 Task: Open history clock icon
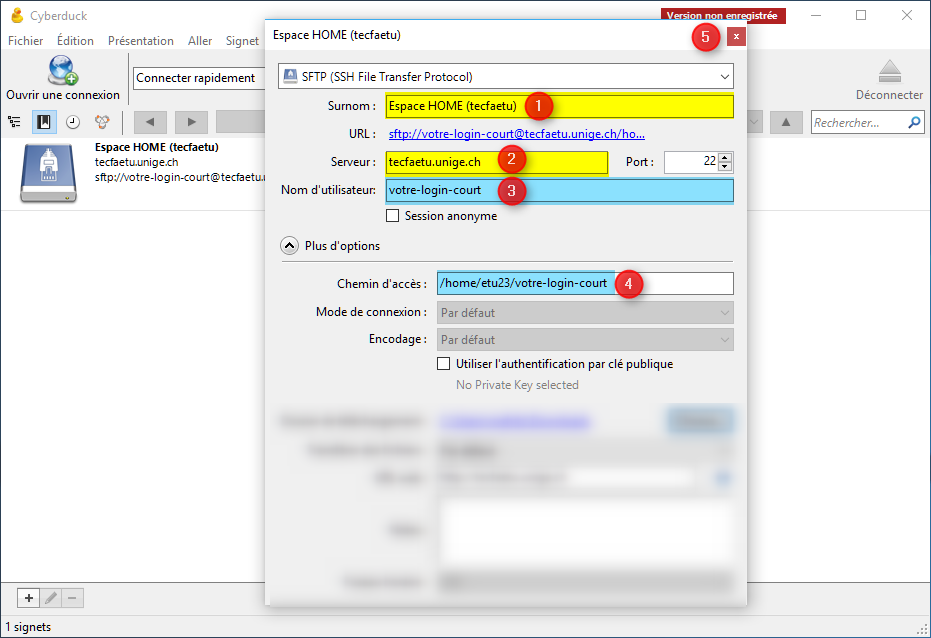tap(73, 122)
